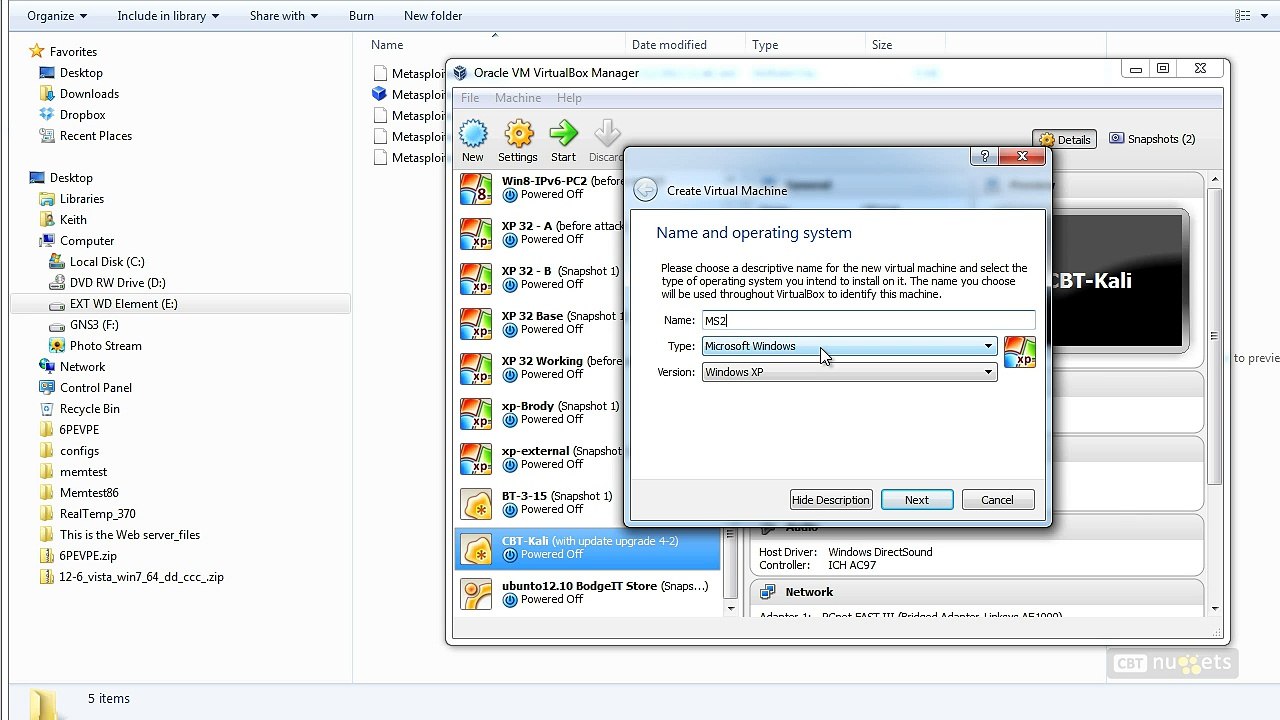Screen dimensions: 1280x720
Task: Open the Share with dropdown
Action: click(x=284, y=16)
